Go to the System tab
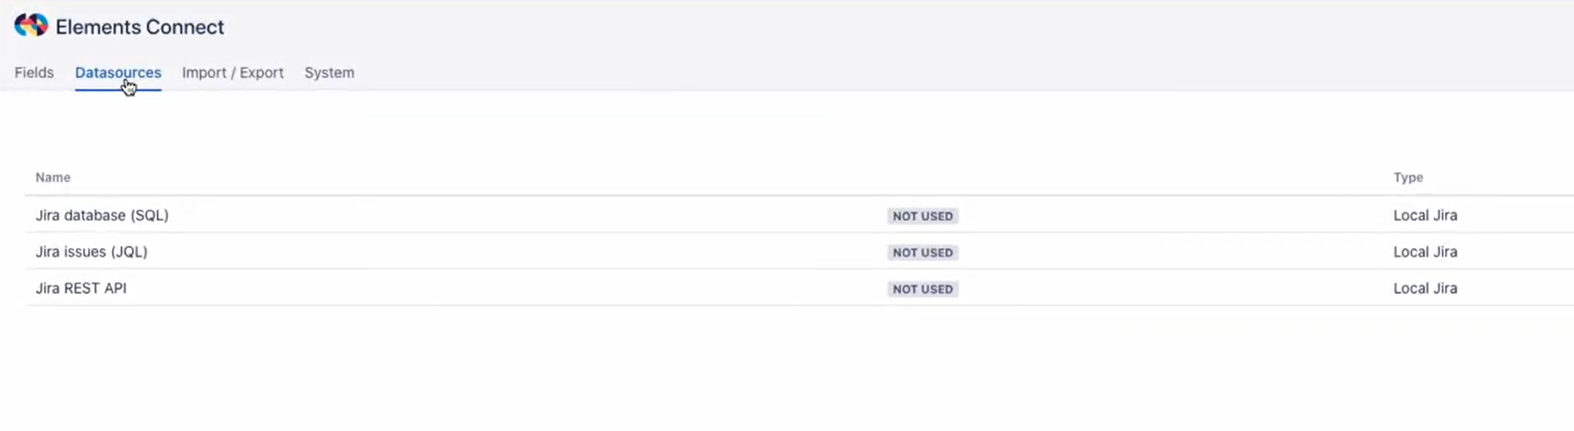The width and height of the screenshot is (1574, 431). point(329,73)
